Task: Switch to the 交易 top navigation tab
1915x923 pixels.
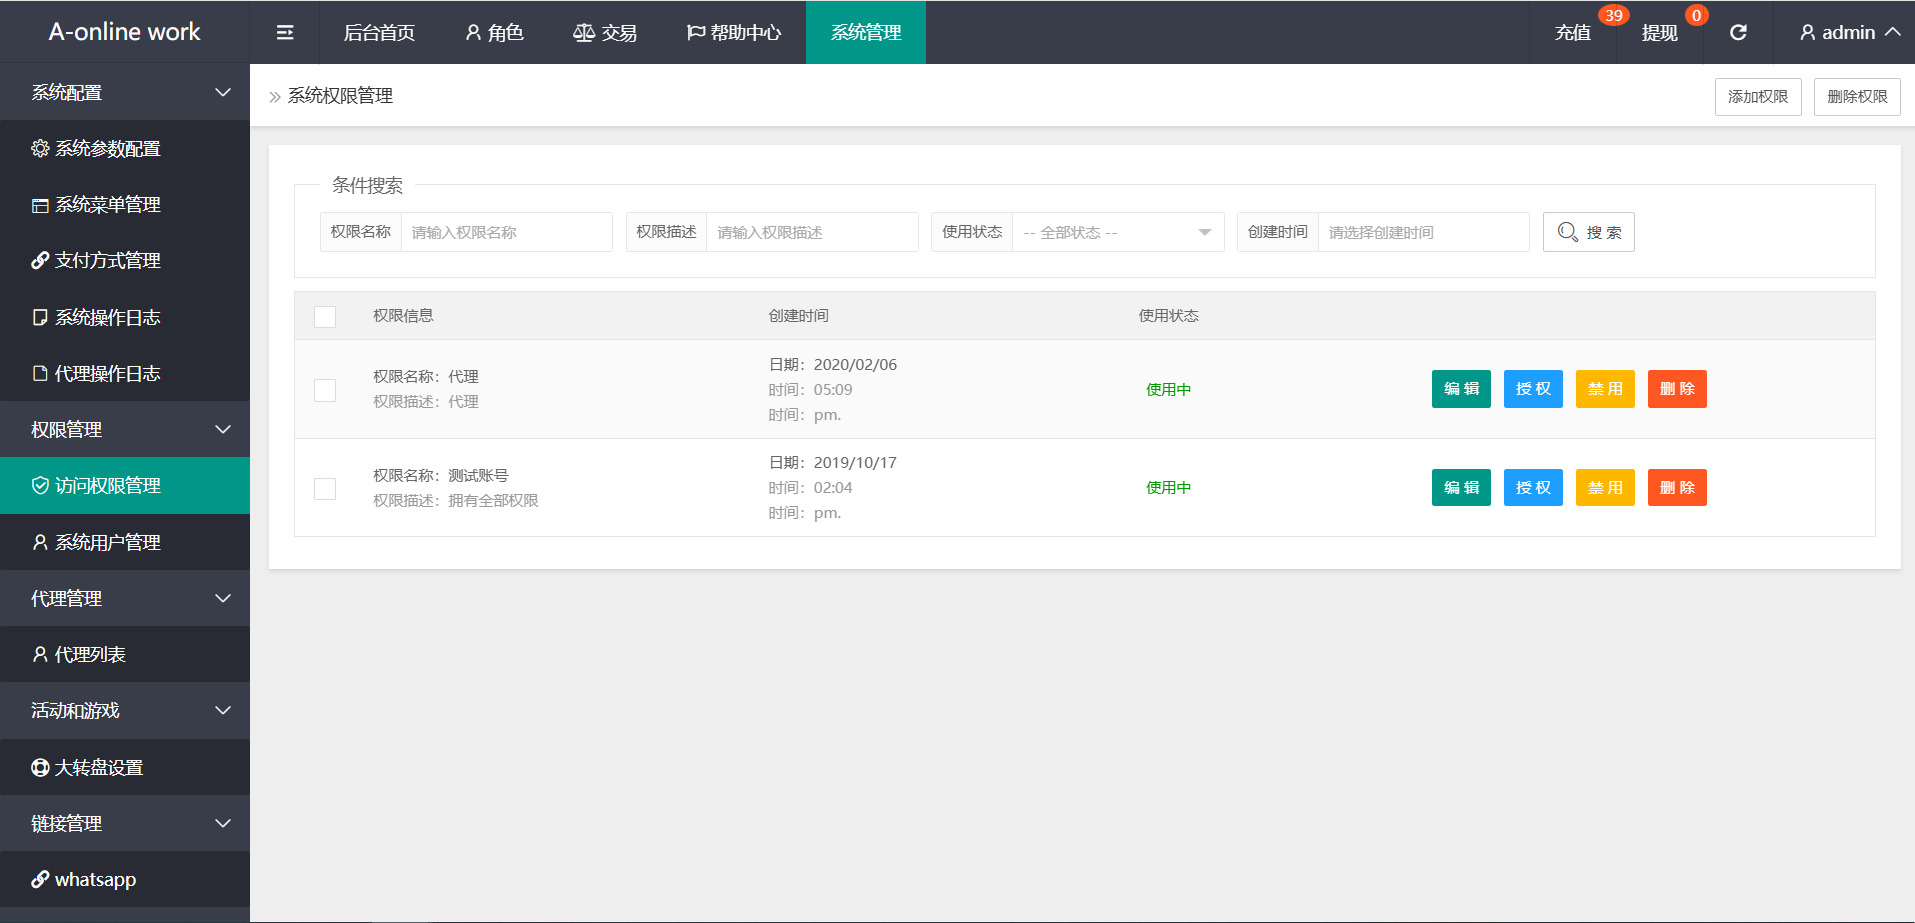Action: click(x=605, y=33)
